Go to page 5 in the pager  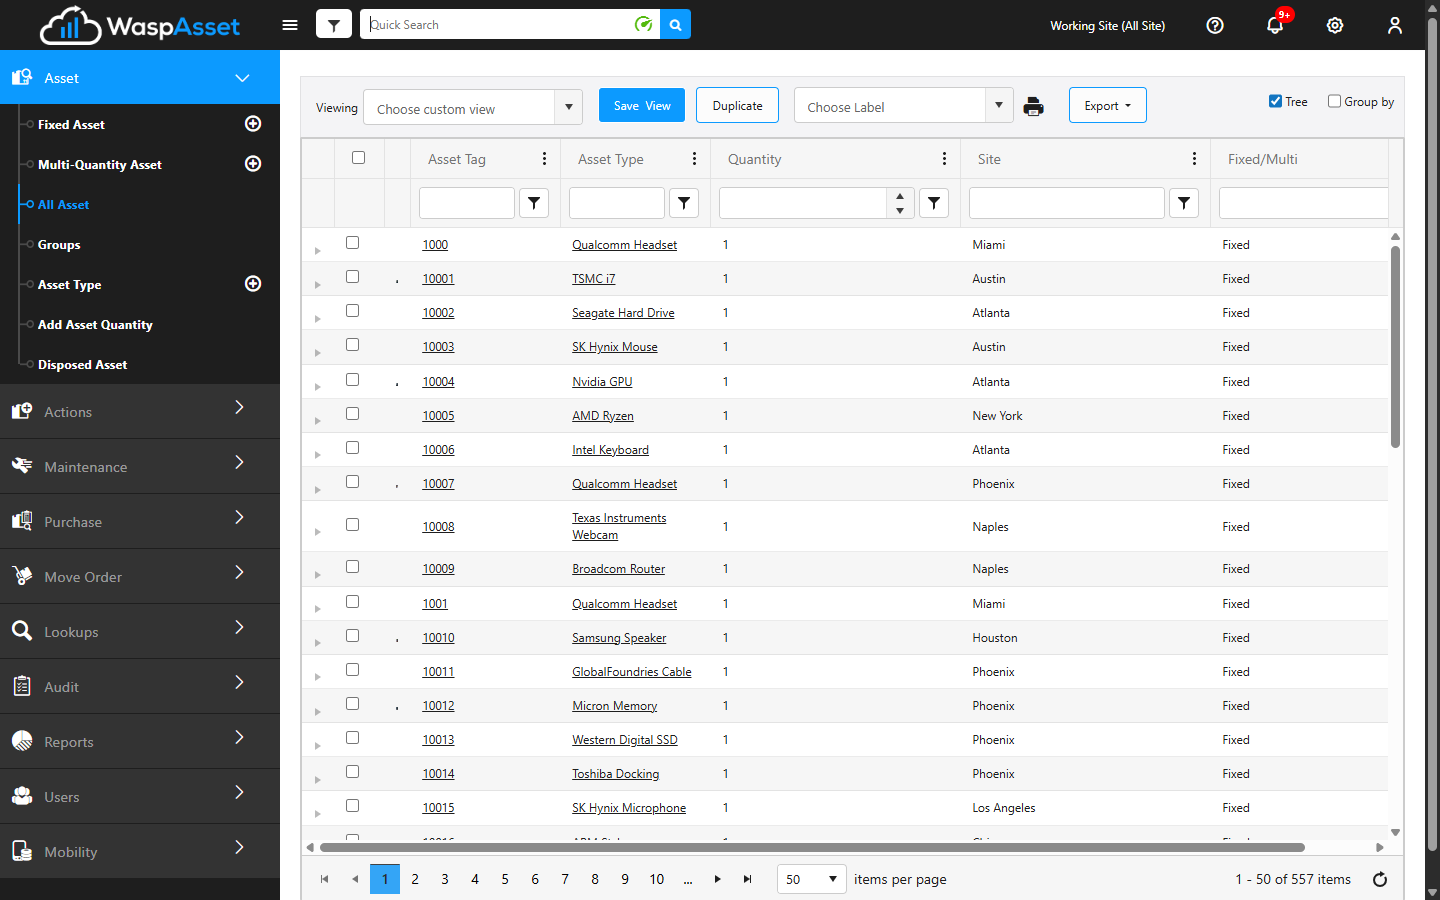[505, 879]
